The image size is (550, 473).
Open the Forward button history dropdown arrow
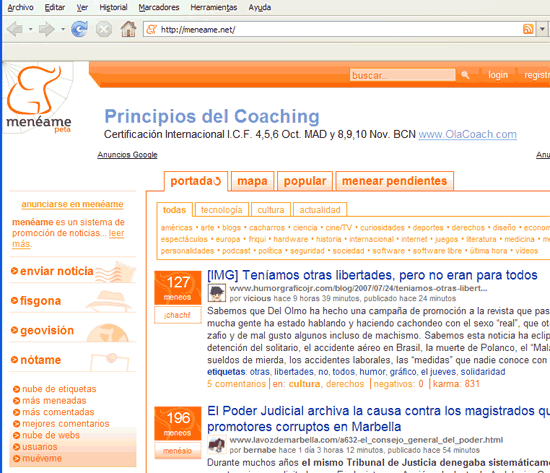point(63,29)
